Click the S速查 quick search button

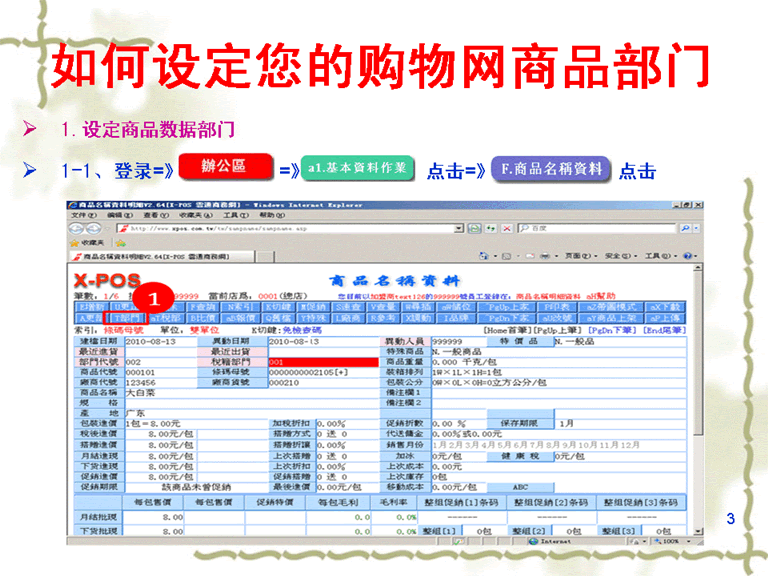348,307
